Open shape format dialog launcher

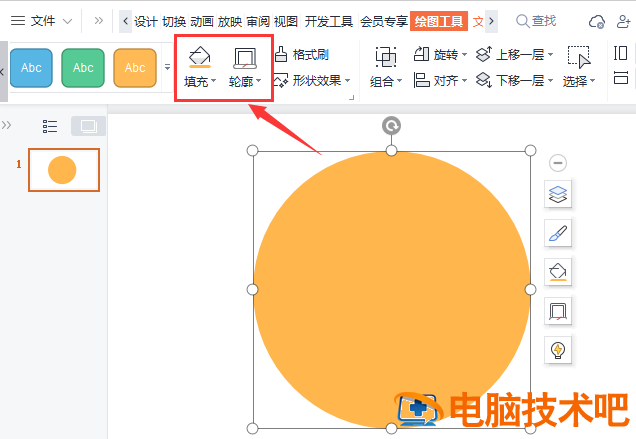pyautogui.click(x=352, y=97)
